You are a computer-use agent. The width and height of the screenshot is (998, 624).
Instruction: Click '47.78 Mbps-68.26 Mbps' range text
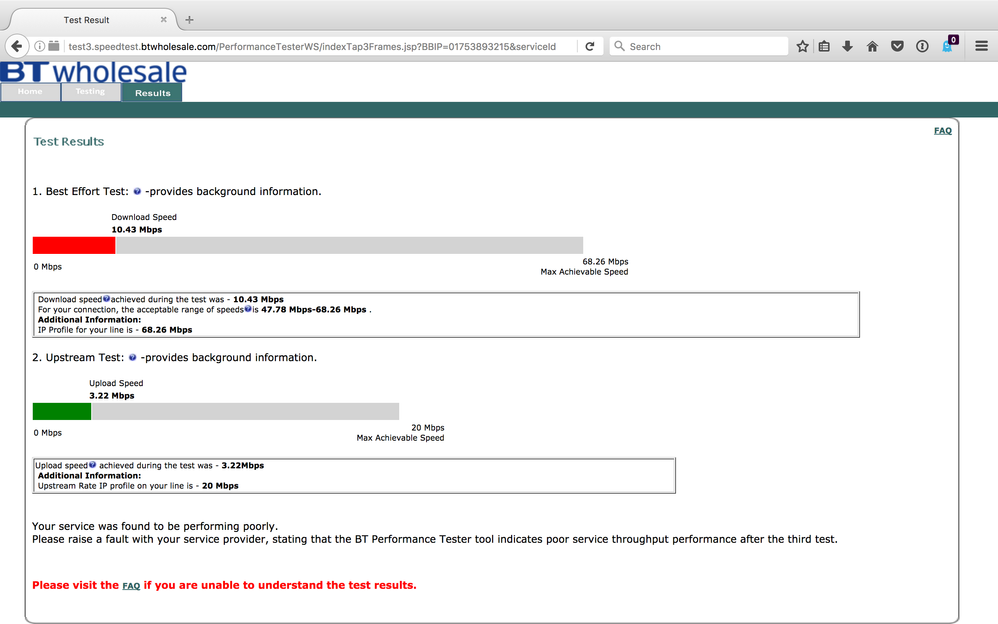coord(314,309)
